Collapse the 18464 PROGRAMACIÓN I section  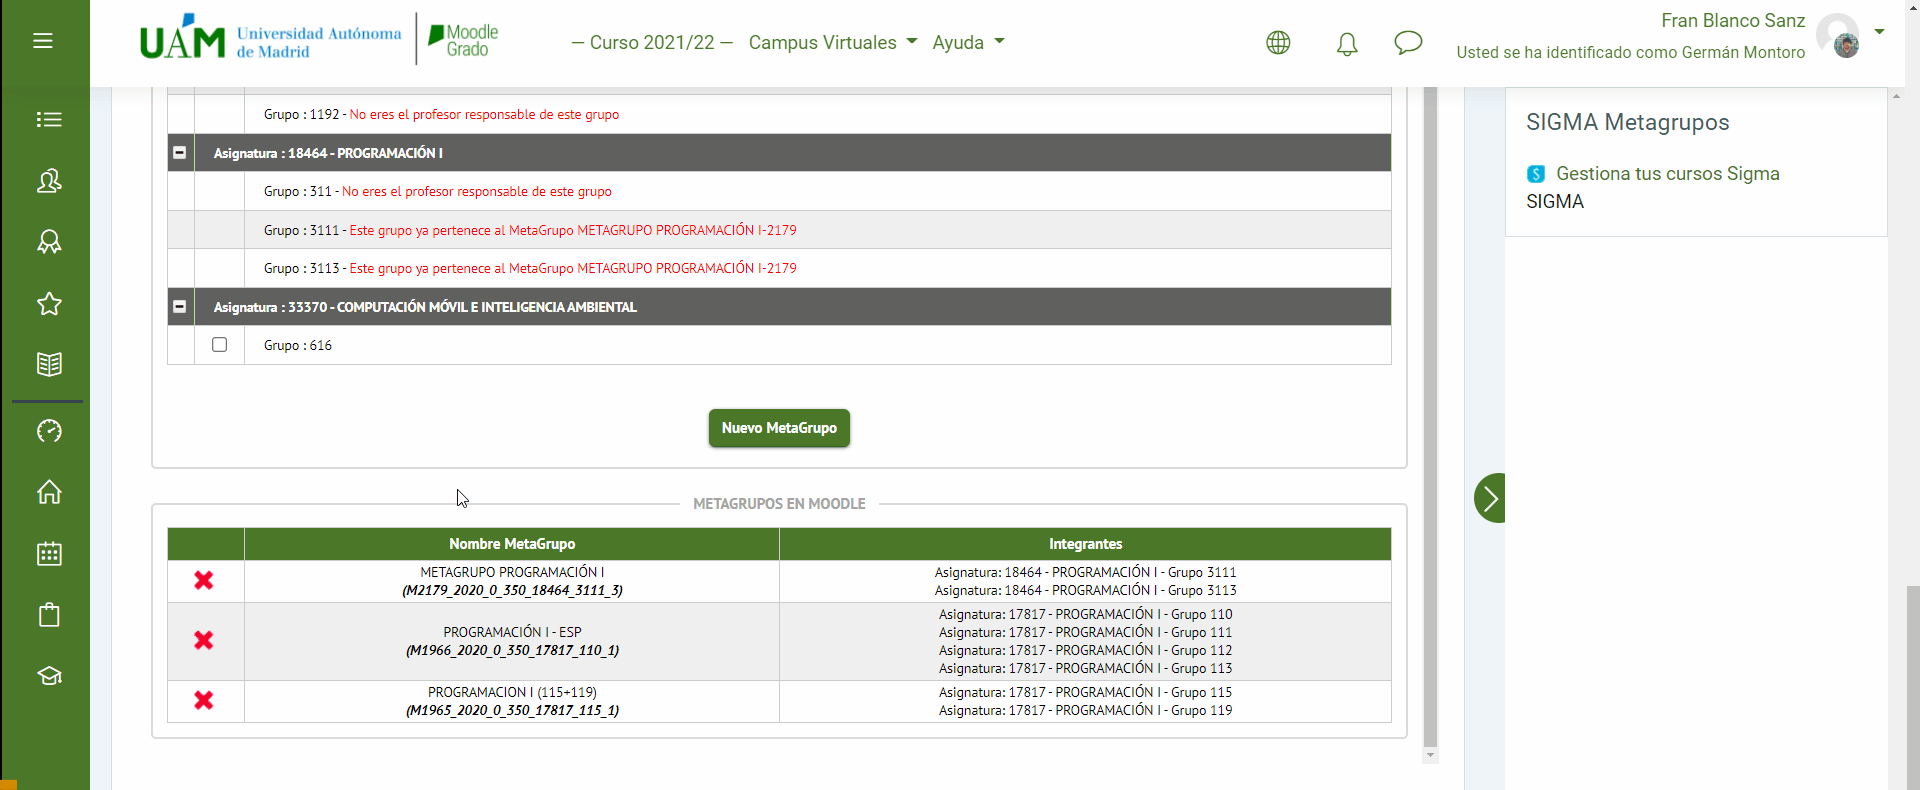(180, 153)
